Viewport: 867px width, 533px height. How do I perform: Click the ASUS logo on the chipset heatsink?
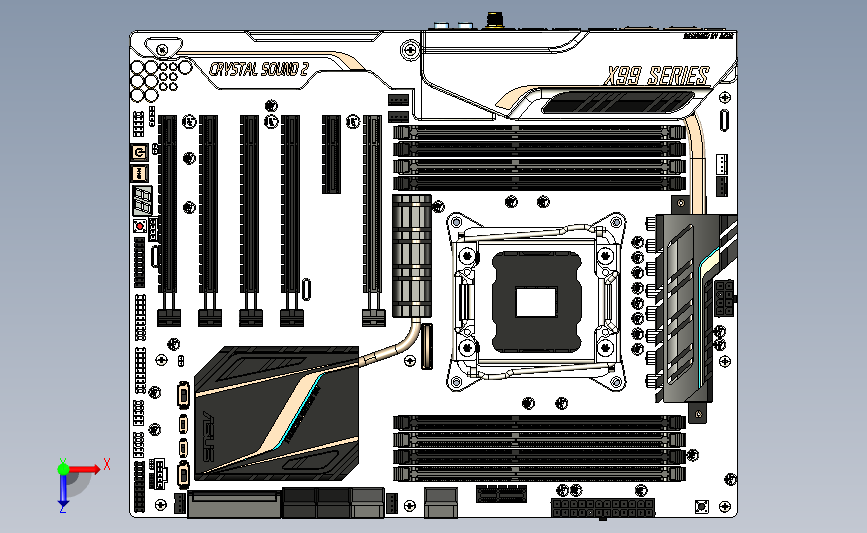click(208, 435)
